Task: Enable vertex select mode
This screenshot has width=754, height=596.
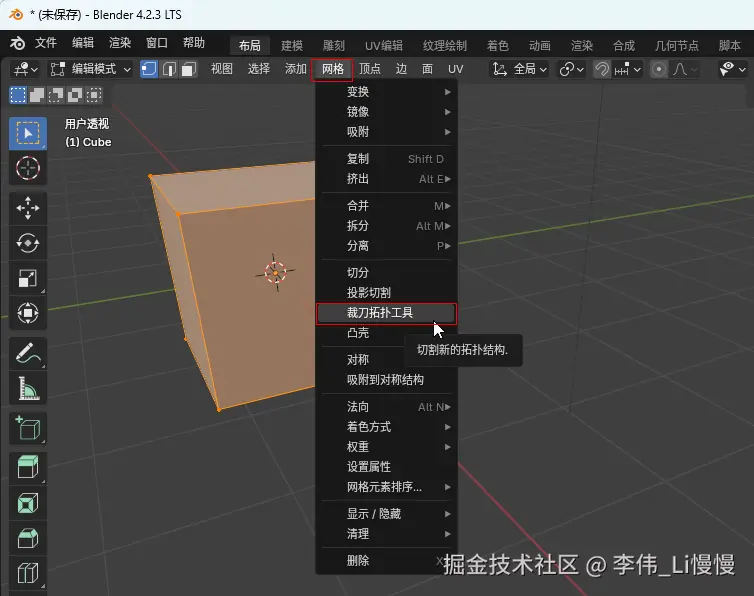Action: (x=149, y=69)
